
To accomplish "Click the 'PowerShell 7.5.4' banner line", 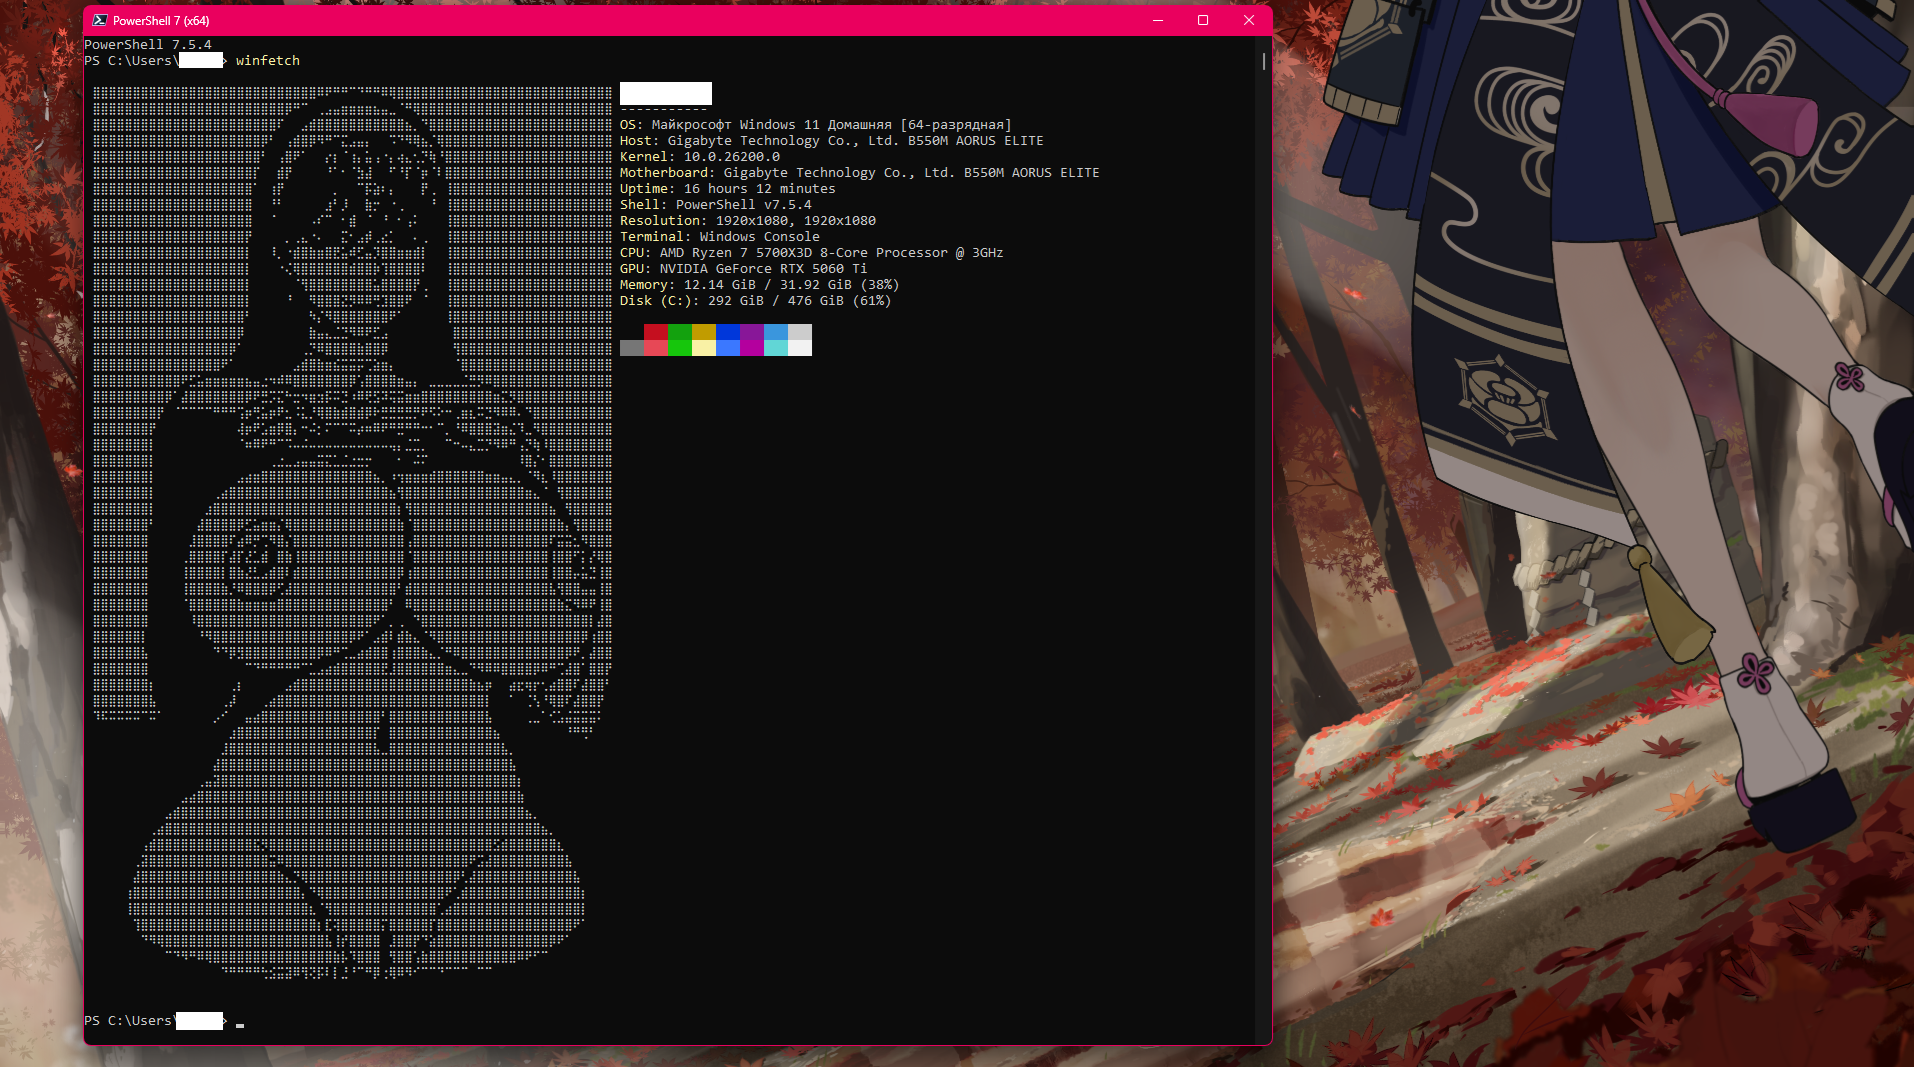I will tap(148, 45).
